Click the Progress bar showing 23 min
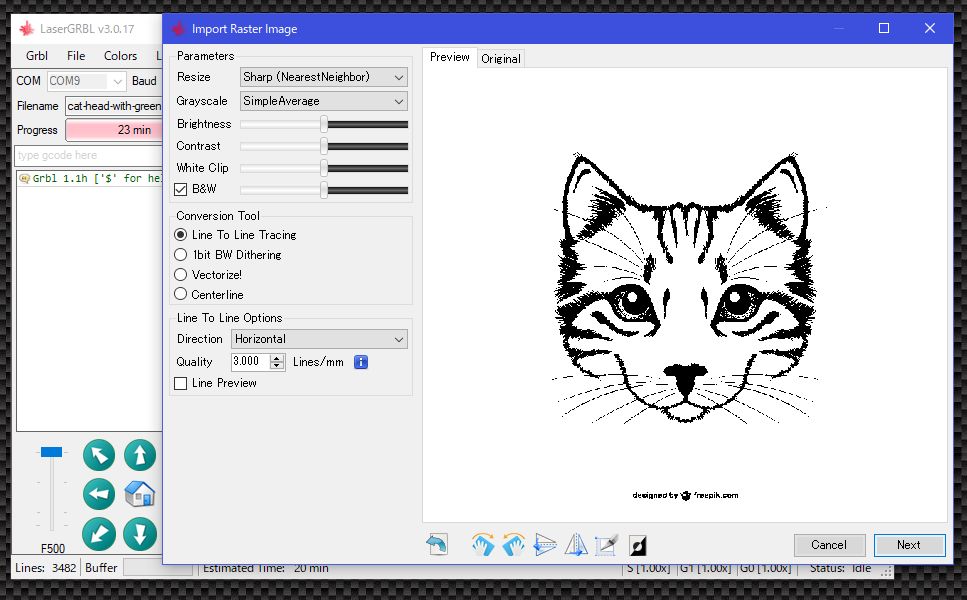The width and height of the screenshot is (967, 600). (114, 130)
